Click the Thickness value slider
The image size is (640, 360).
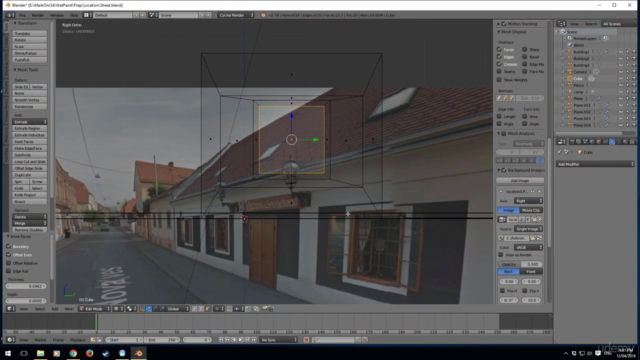(x=26, y=286)
